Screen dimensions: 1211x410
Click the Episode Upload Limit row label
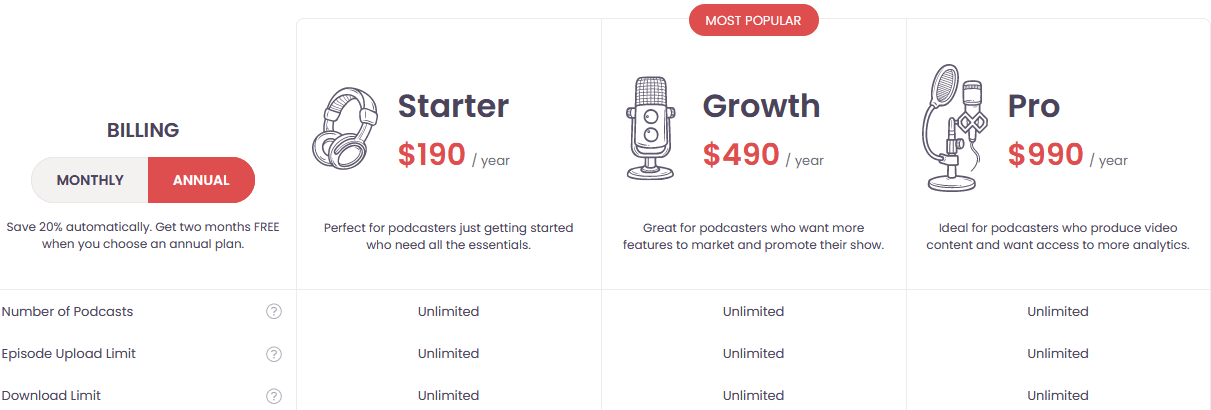click(68, 354)
